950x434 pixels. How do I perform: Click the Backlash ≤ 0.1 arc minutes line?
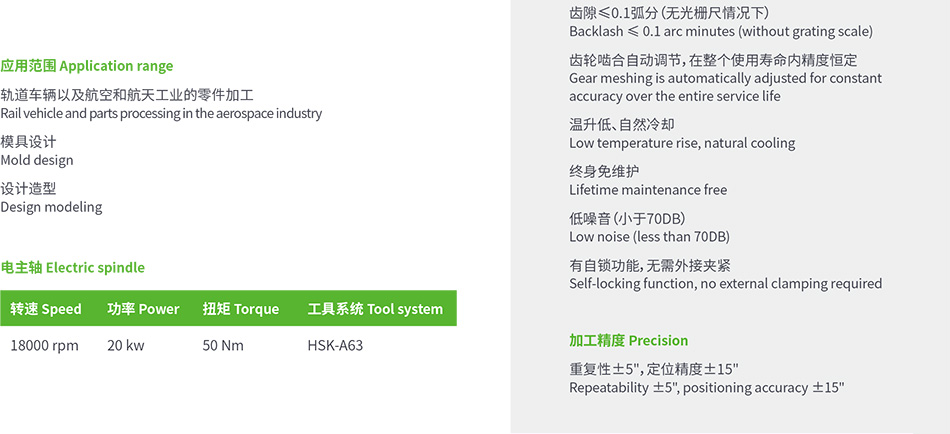pos(721,32)
